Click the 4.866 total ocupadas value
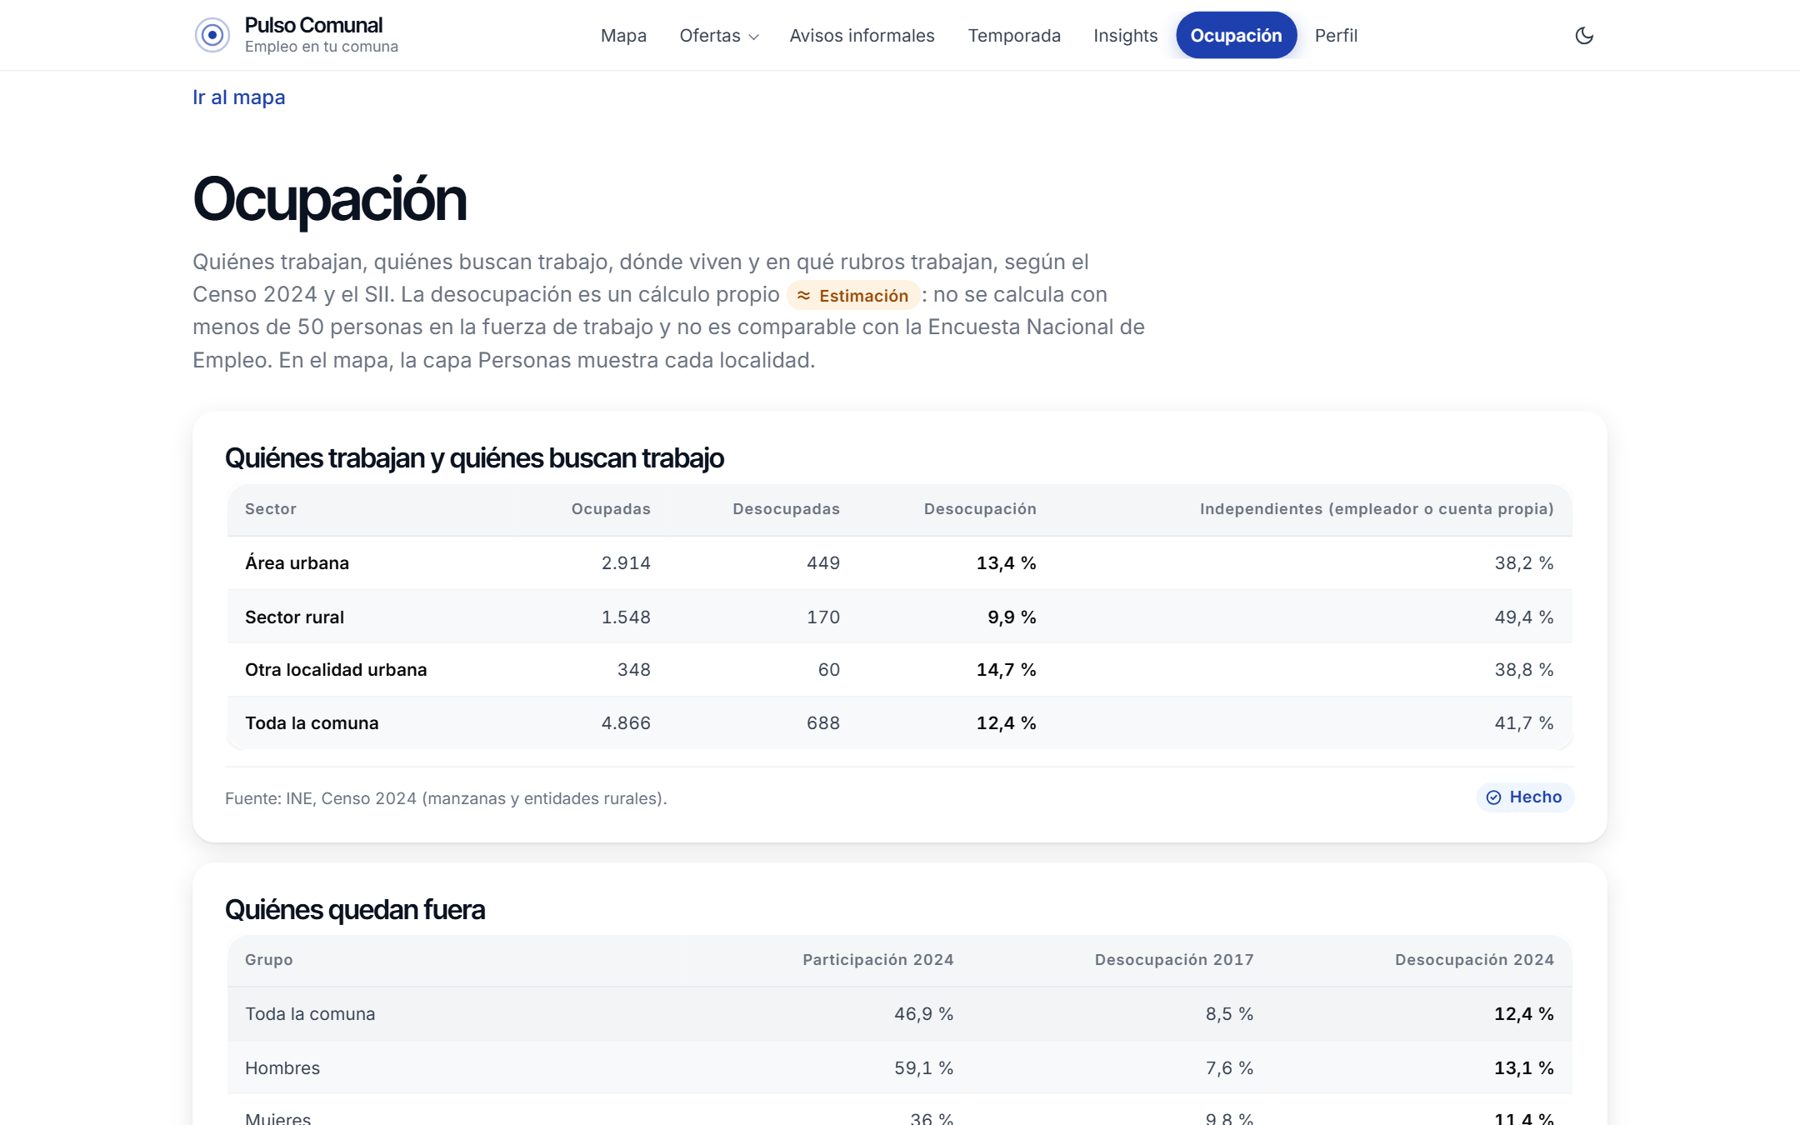1800x1125 pixels. (626, 723)
